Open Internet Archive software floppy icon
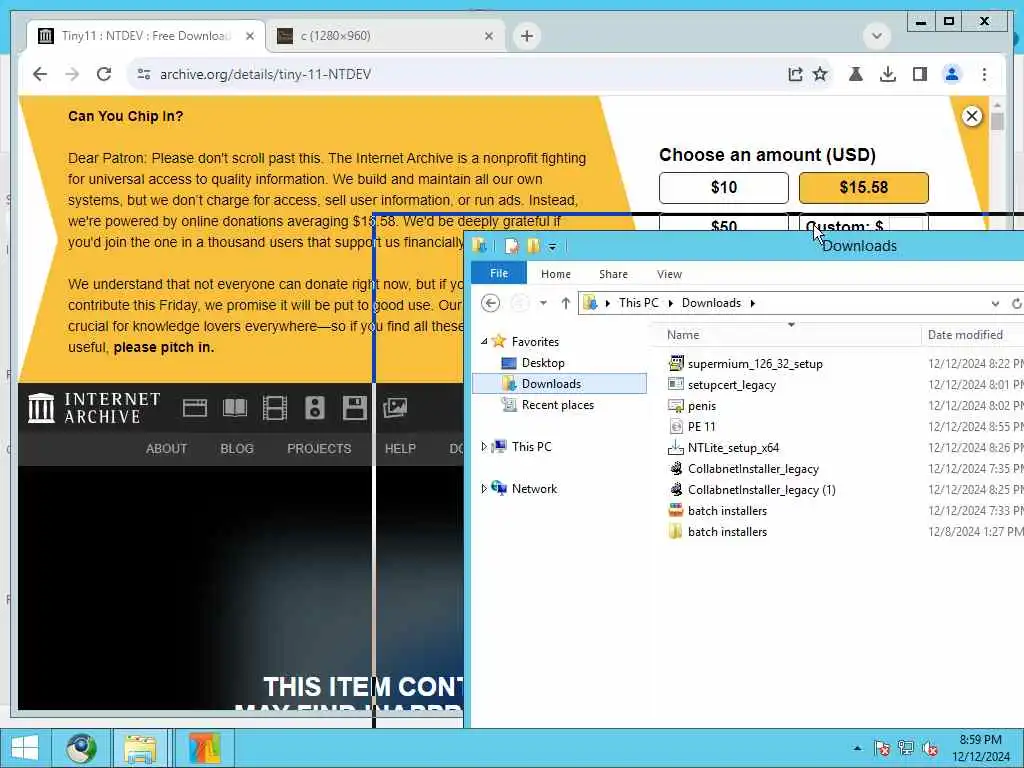This screenshot has height=768, width=1024. pos(355,408)
